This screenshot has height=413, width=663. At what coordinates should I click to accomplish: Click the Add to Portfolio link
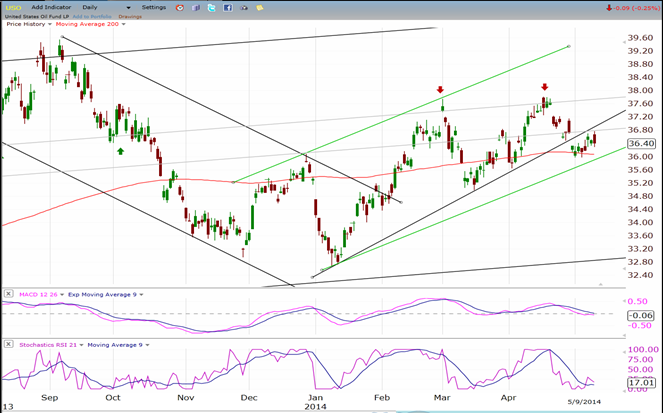pyautogui.click(x=92, y=16)
